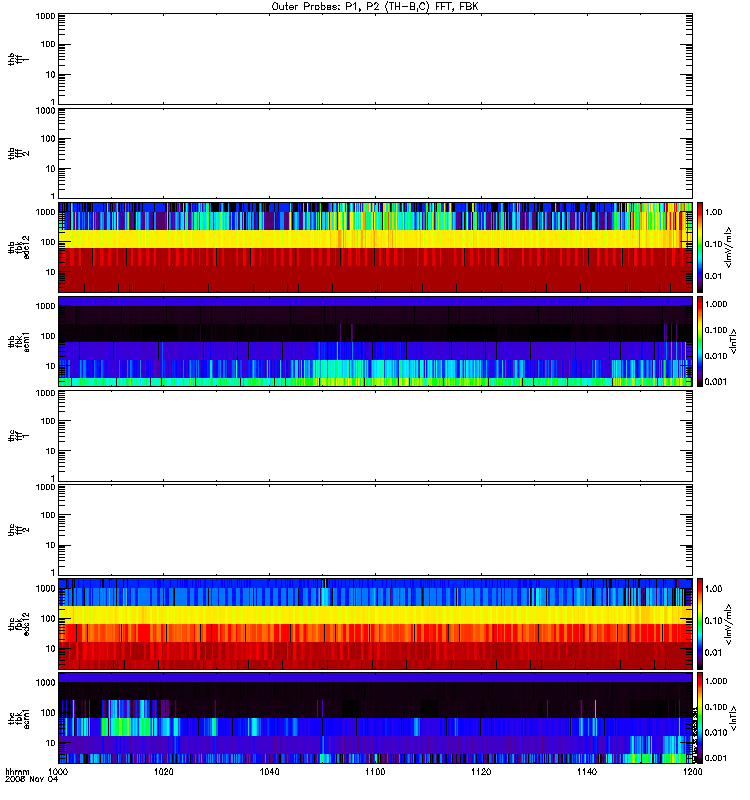This screenshot has height=800, width=750.
Task: Click the 'hhmm' time axis label
Action: [x=17, y=772]
